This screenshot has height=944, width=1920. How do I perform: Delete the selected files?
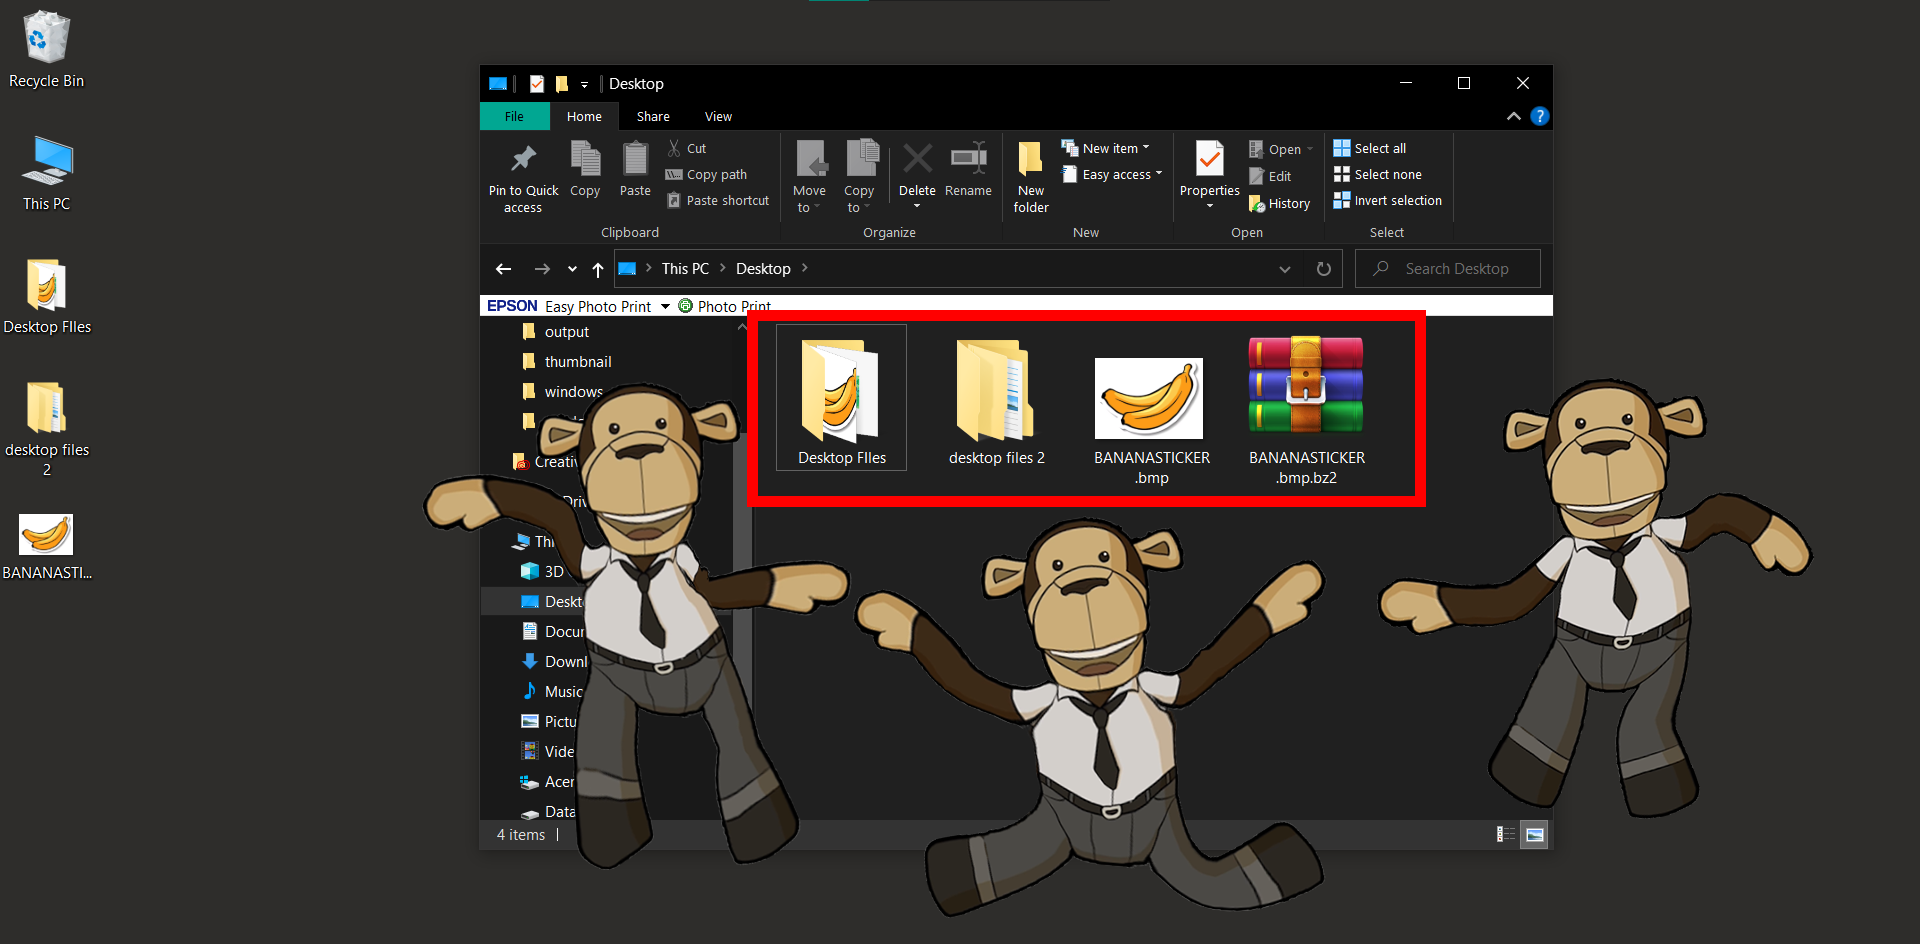(916, 170)
